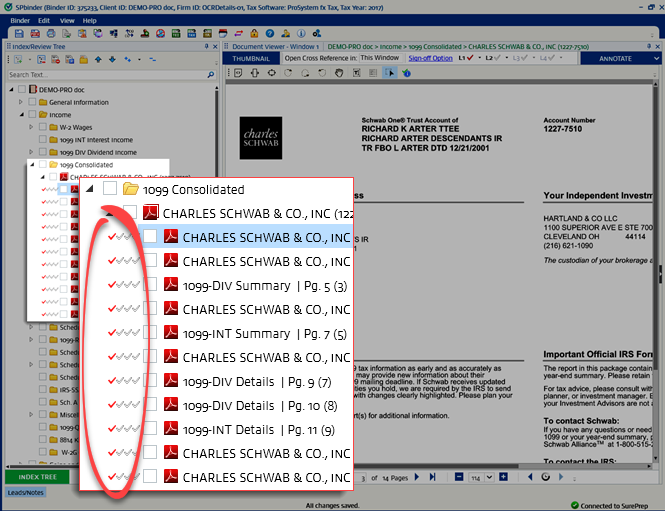Open the Sign-off Option link
Image resolution: width=665 pixels, height=511 pixels.
pos(430,58)
